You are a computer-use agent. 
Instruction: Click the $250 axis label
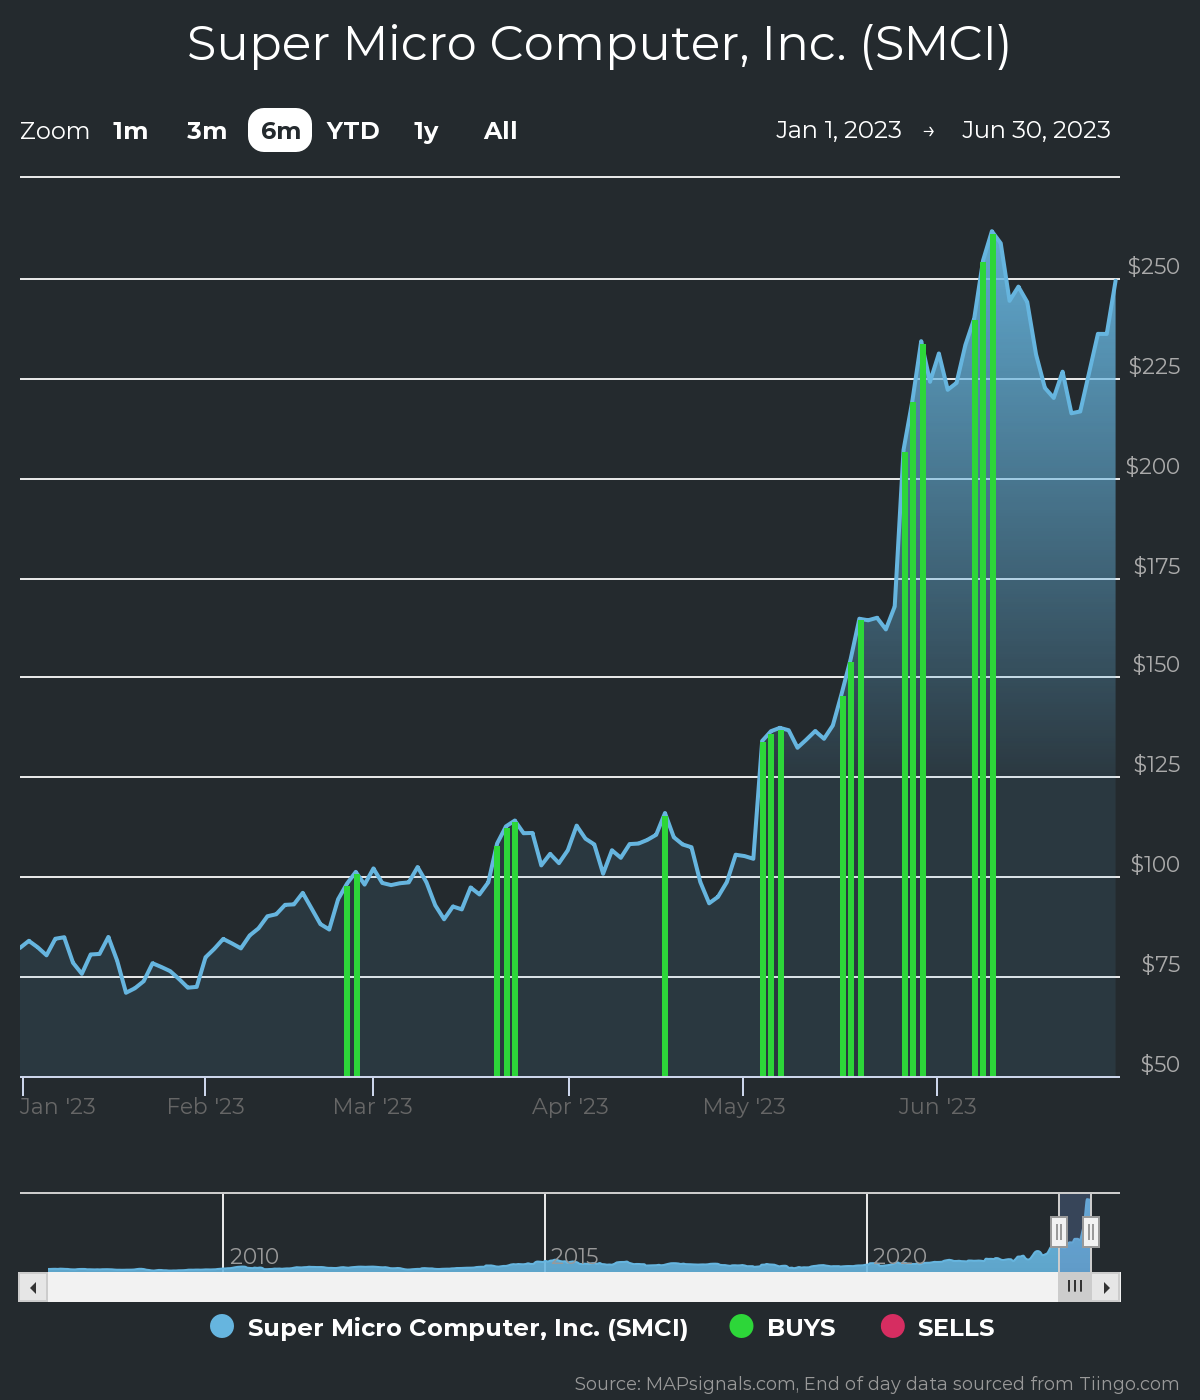1153,267
